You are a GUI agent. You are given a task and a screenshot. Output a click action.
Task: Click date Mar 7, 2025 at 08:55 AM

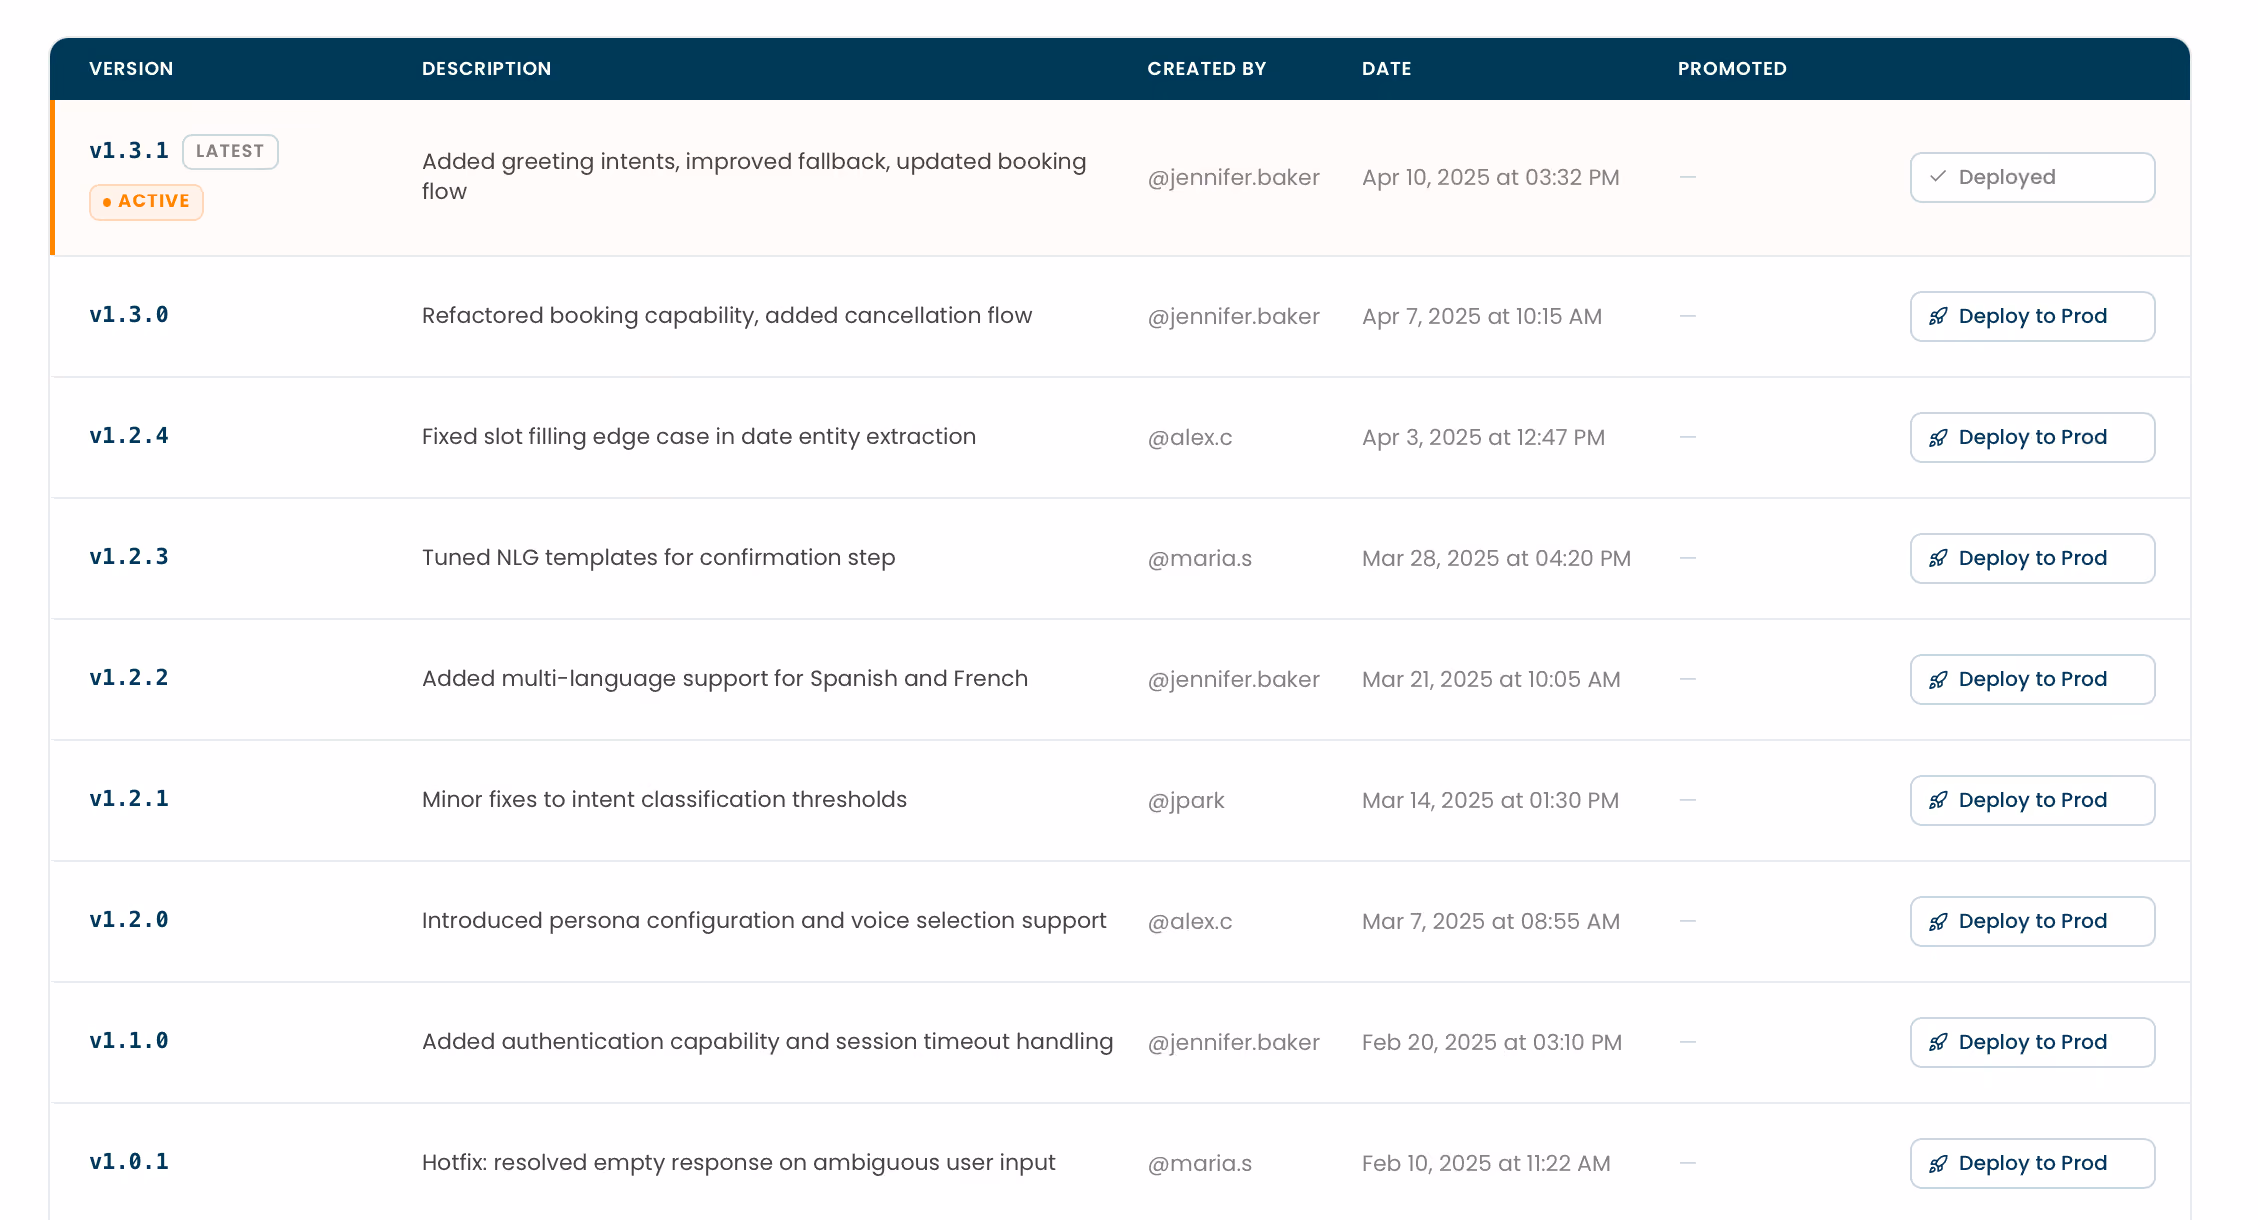point(1490,921)
